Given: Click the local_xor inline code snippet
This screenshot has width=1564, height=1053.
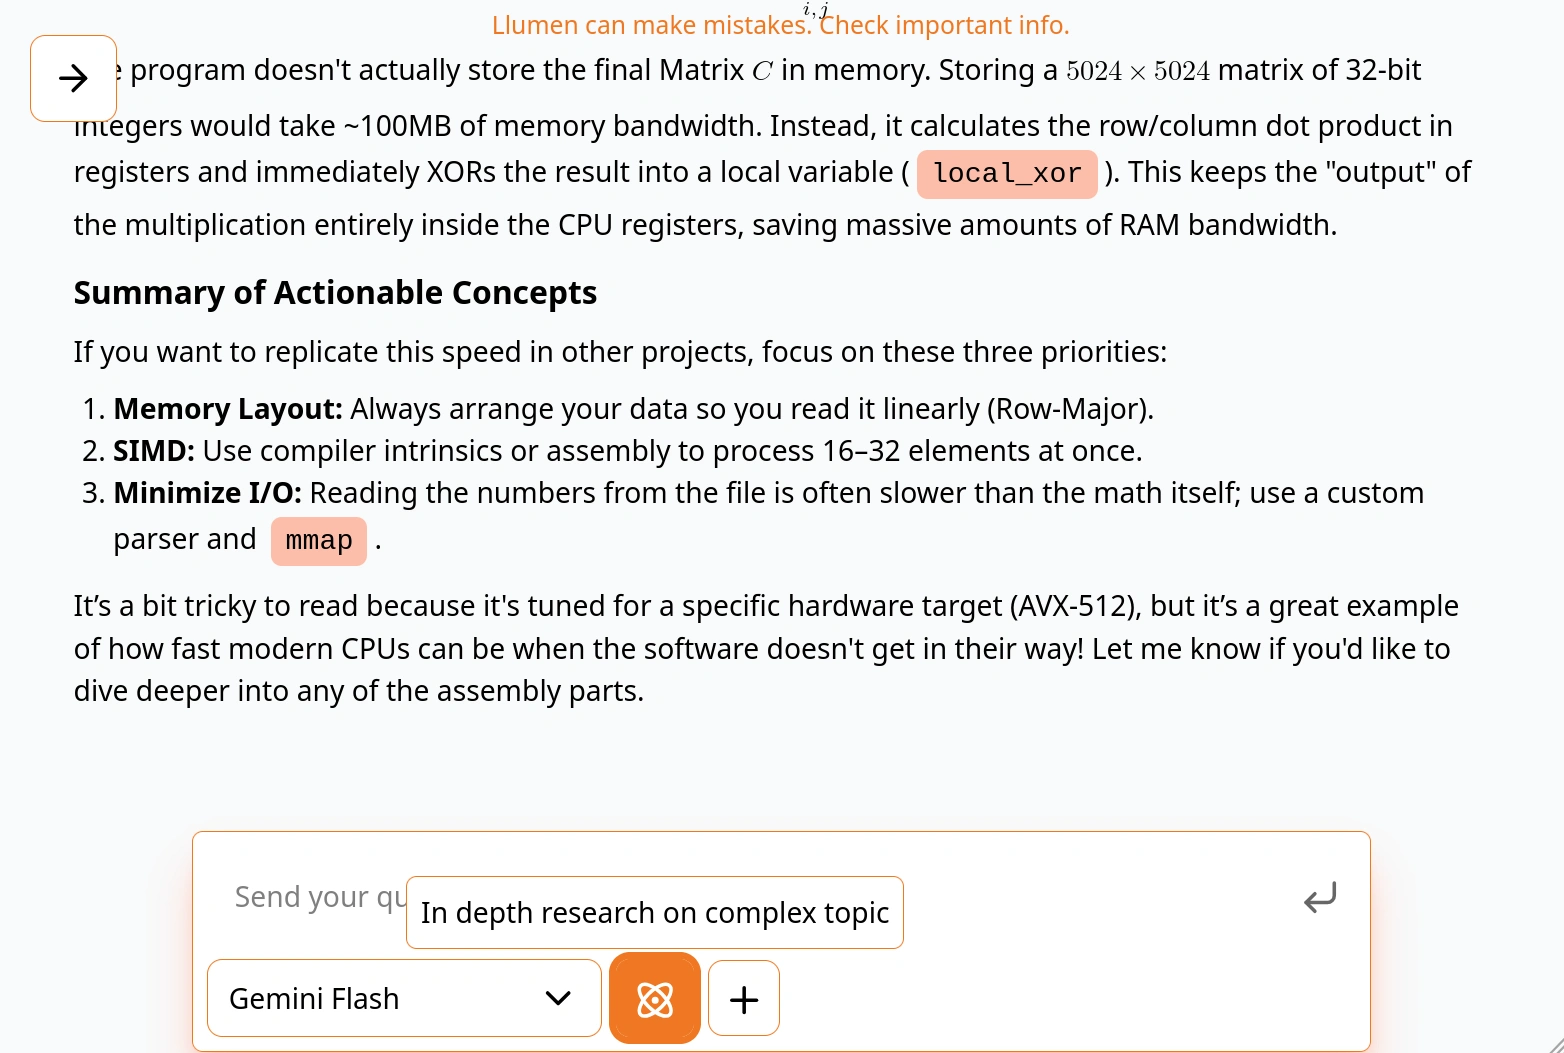Looking at the screenshot, I should pos(1007,174).
